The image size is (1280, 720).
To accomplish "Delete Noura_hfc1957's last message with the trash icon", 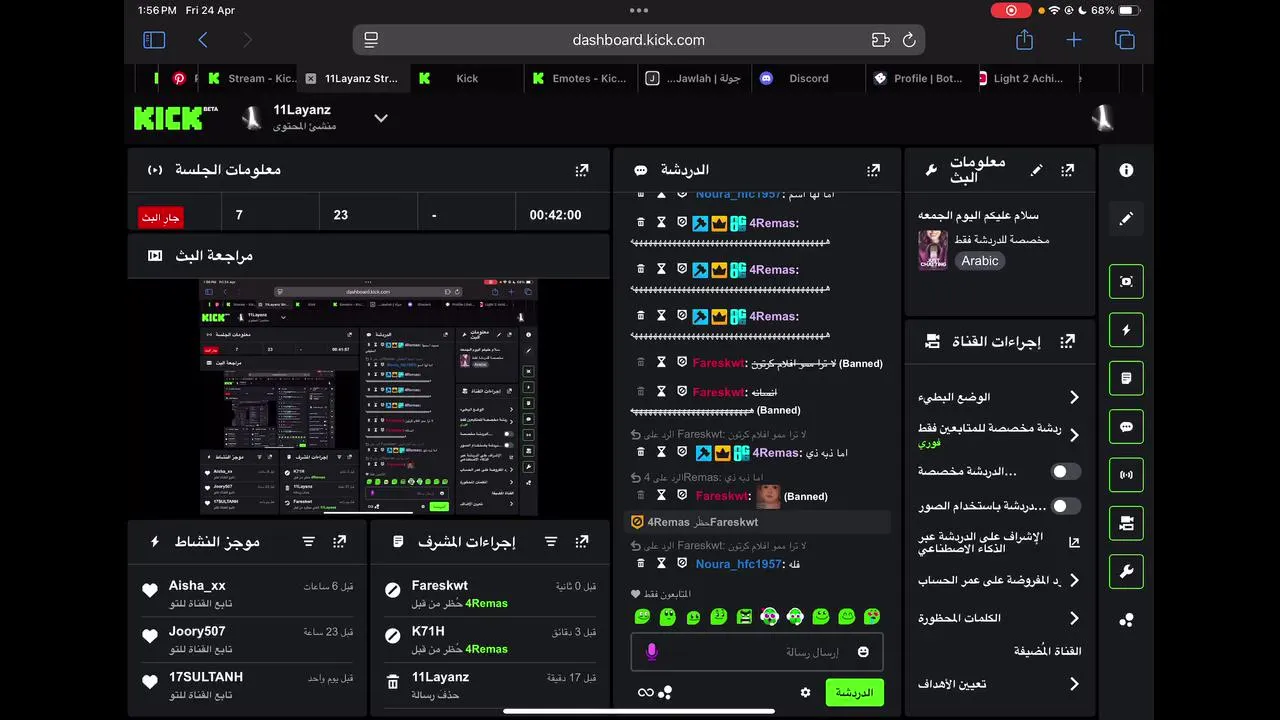I will pos(641,564).
